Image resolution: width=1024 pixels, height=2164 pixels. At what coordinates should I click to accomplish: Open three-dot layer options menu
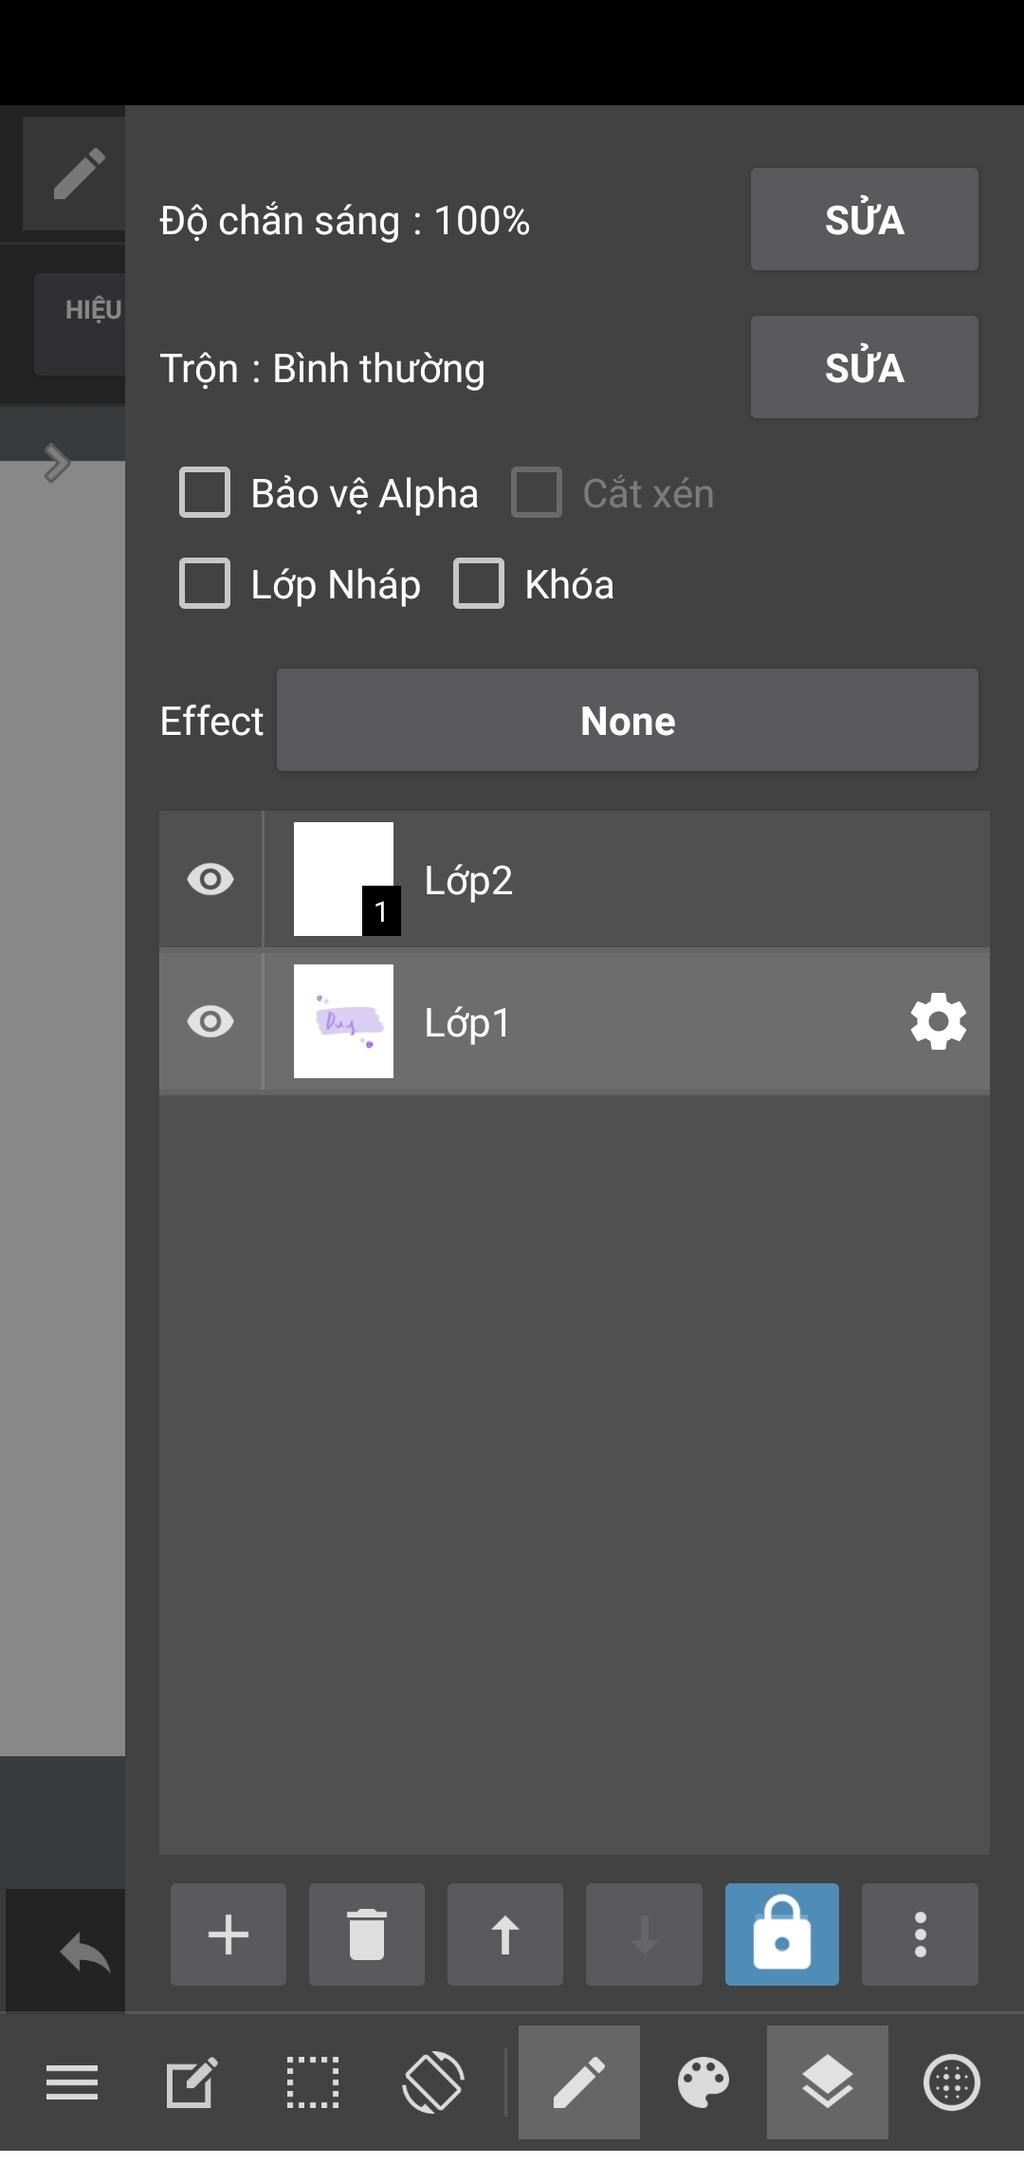click(x=920, y=1934)
